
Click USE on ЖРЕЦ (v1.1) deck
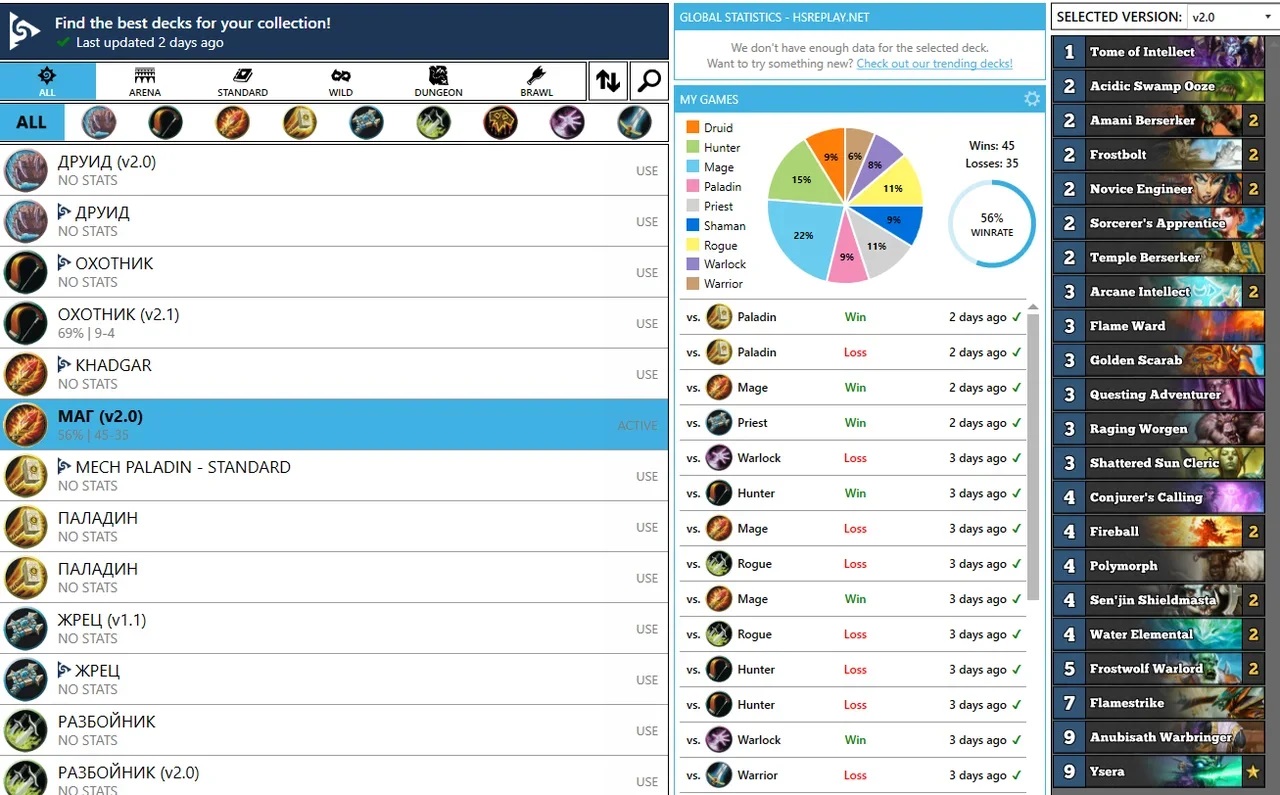[x=647, y=629]
